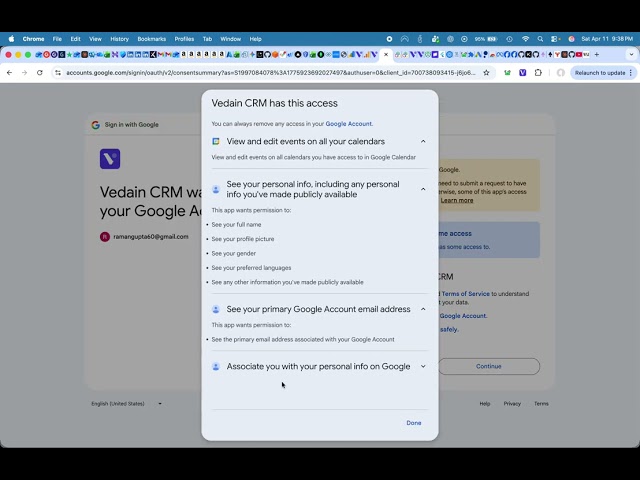Close the active browser tab
The width and height of the screenshot is (640, 480).
(x=386, y=54)
